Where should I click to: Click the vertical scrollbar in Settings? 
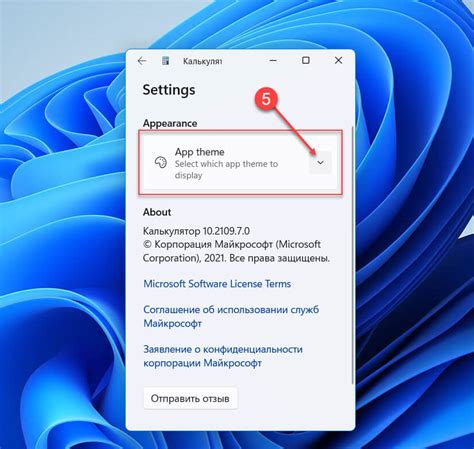point(353,255)
